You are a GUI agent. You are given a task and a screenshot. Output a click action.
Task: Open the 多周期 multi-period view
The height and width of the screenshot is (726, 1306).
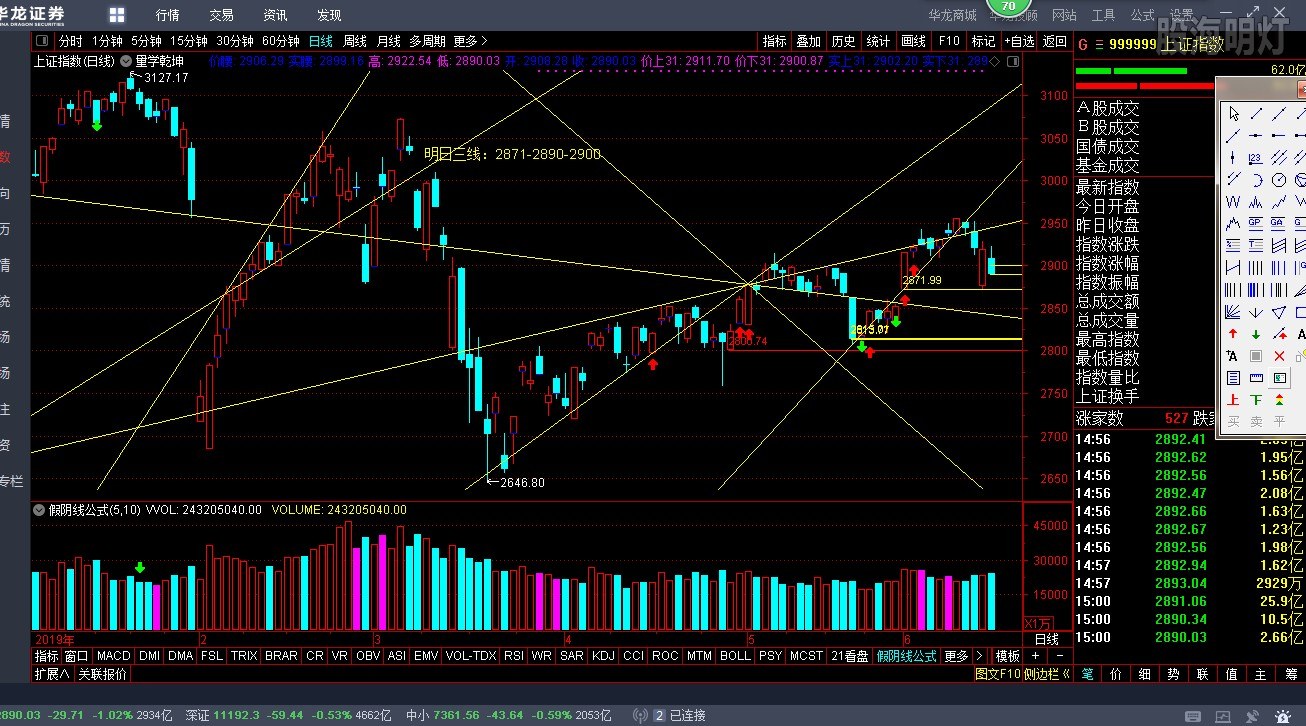pos(427,41)
